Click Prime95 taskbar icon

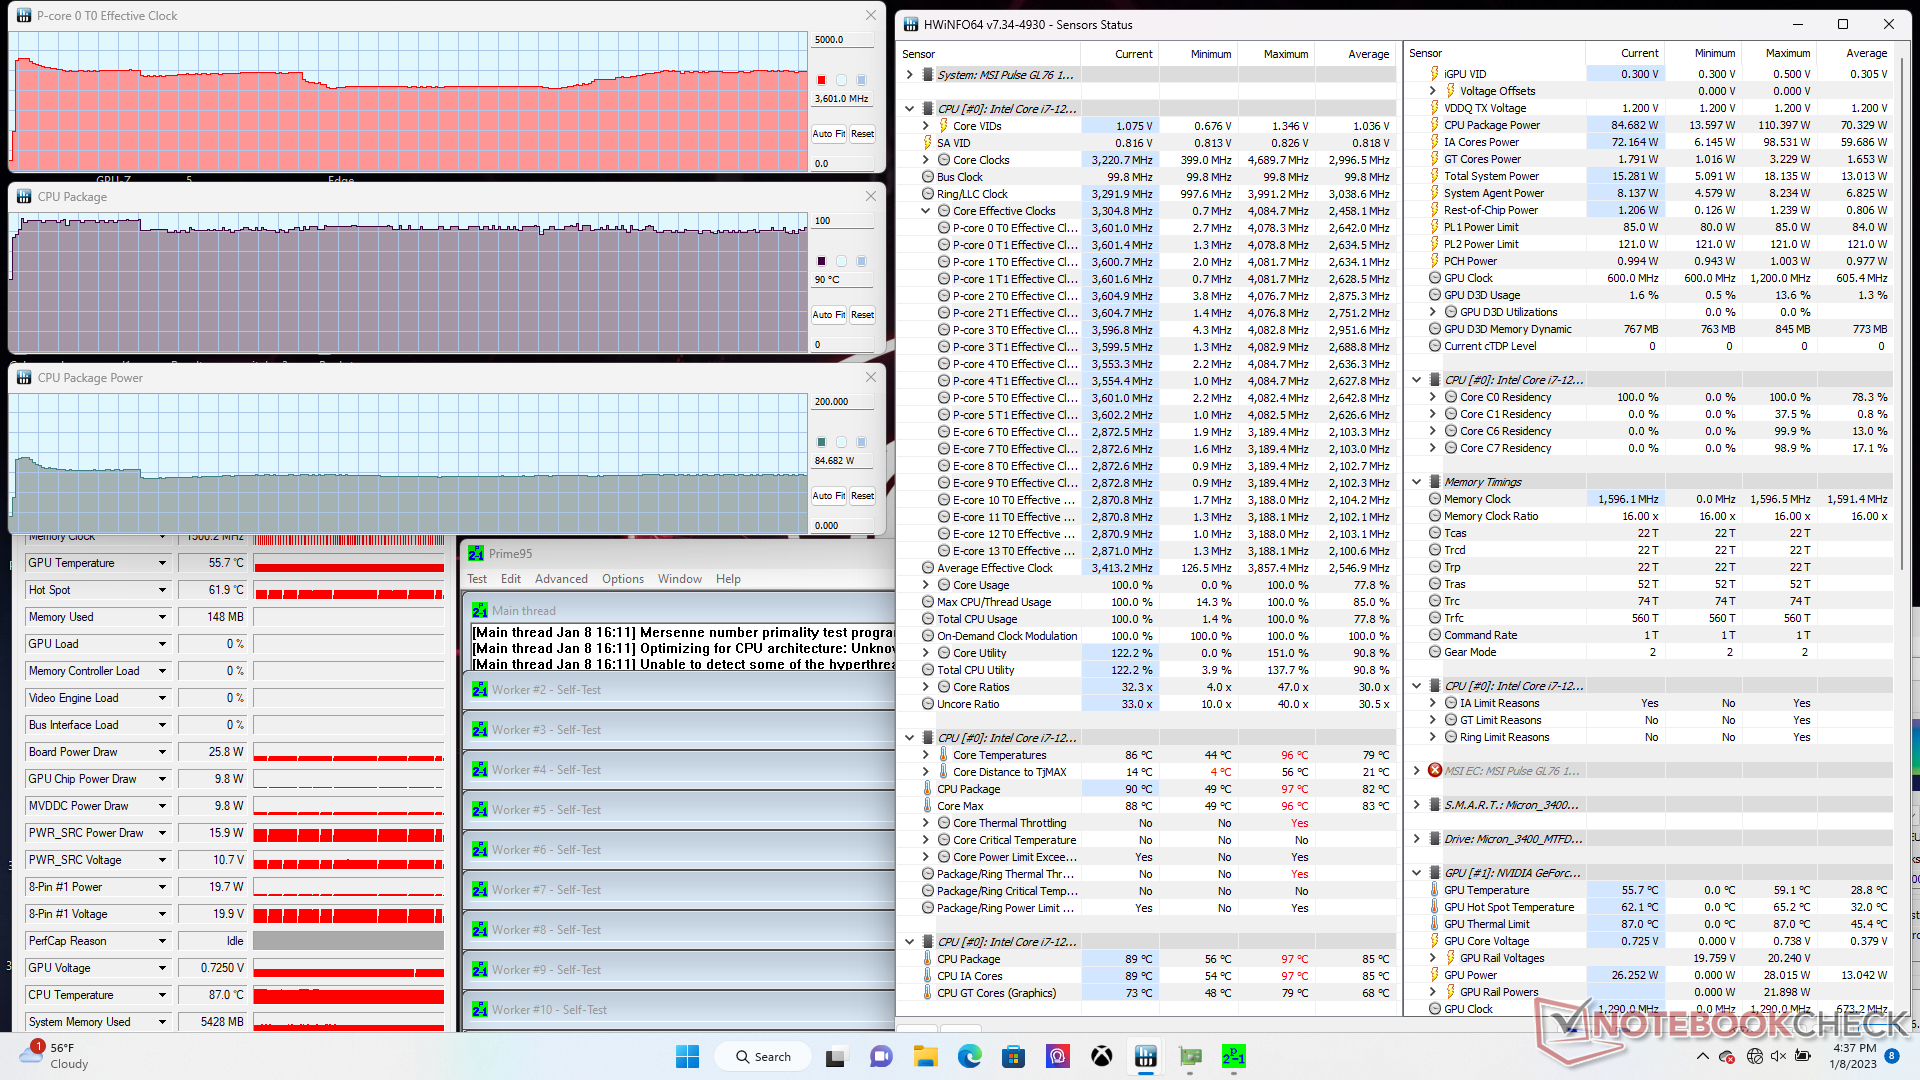pos(1233,1057)
